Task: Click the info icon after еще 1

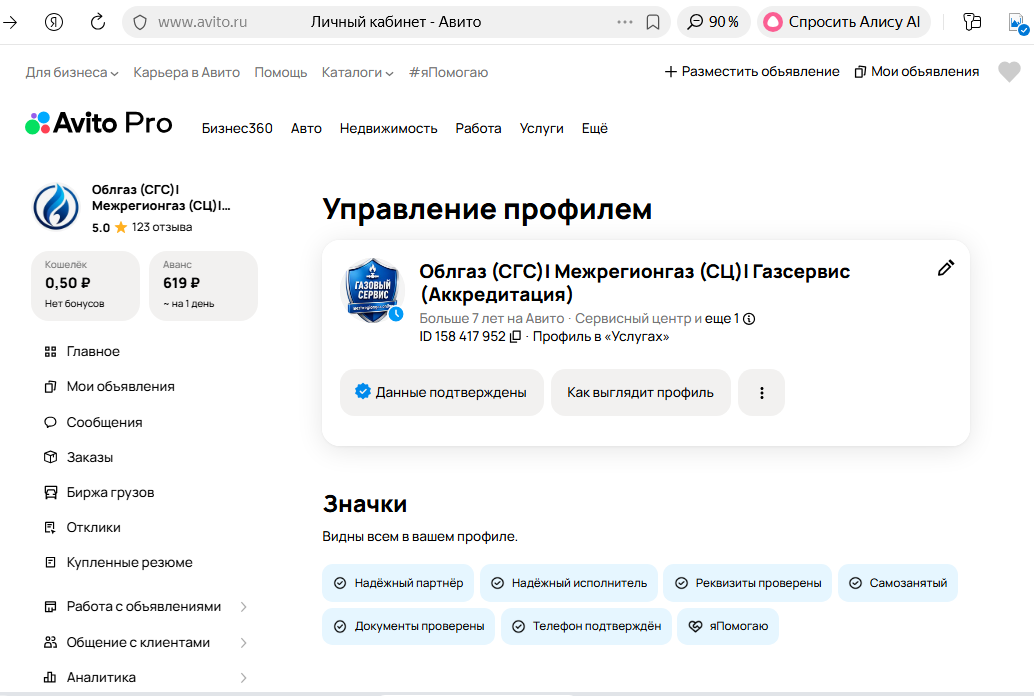Action: tap(749, 319)
